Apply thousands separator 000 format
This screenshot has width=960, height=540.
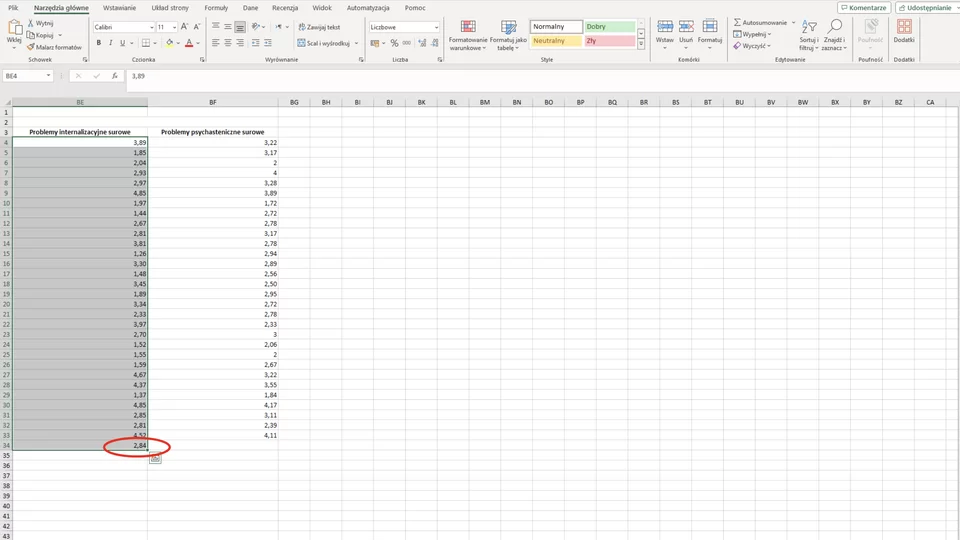click(407, 43)
